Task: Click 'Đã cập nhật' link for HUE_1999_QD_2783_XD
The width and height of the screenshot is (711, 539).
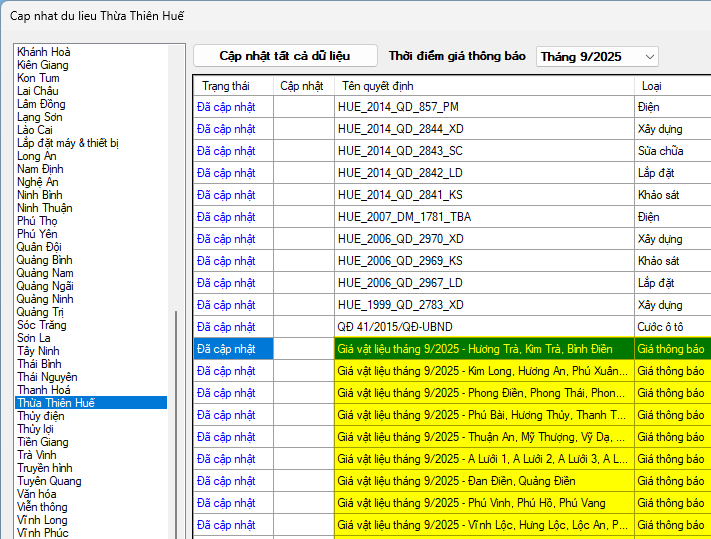Action: [x=226, y=305]
